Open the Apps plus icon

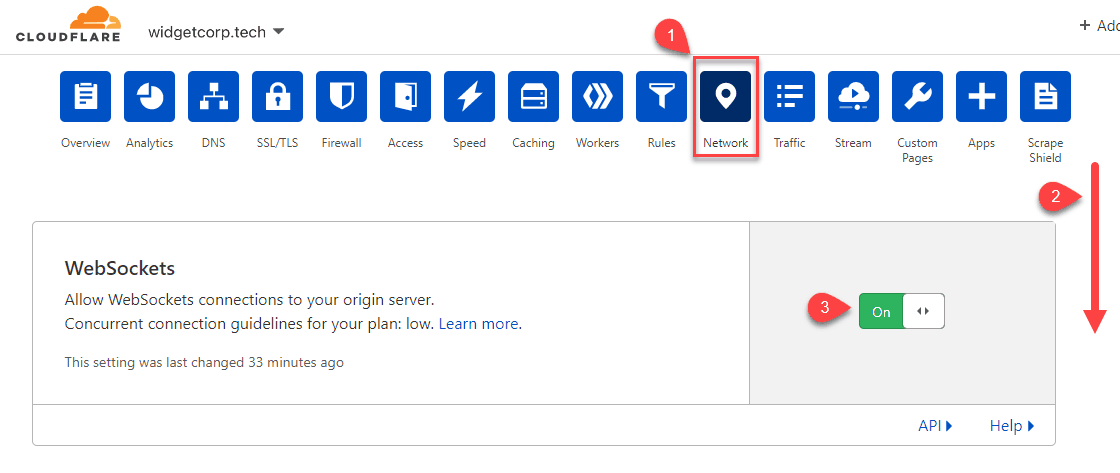[981, 97]
